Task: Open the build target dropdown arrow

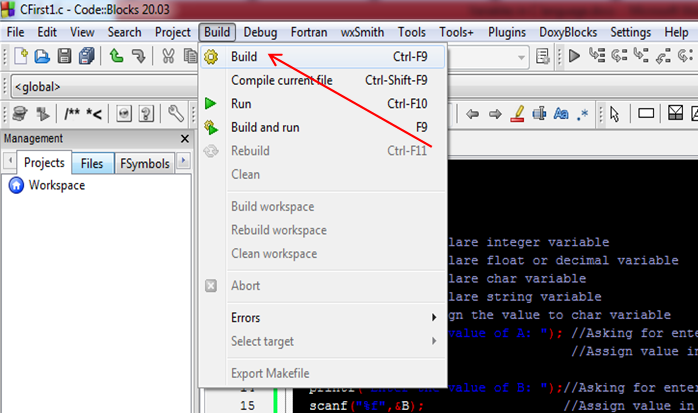Action: tap(521, 57)
